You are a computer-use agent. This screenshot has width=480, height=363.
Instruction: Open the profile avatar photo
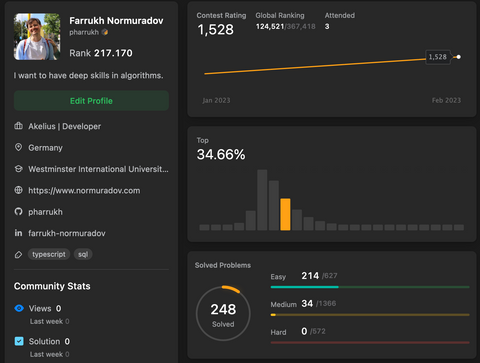[x=37, y=37]
